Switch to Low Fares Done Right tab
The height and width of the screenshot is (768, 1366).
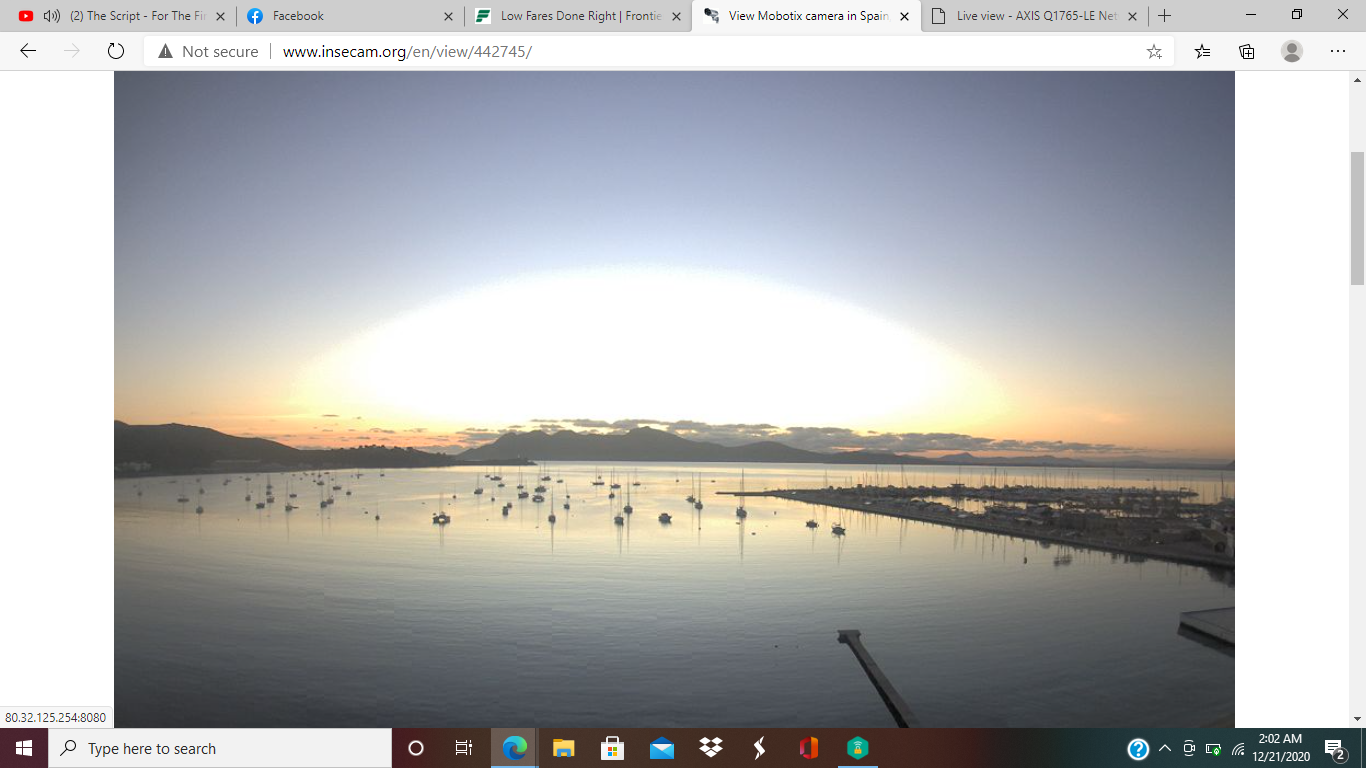pos(568,16)
